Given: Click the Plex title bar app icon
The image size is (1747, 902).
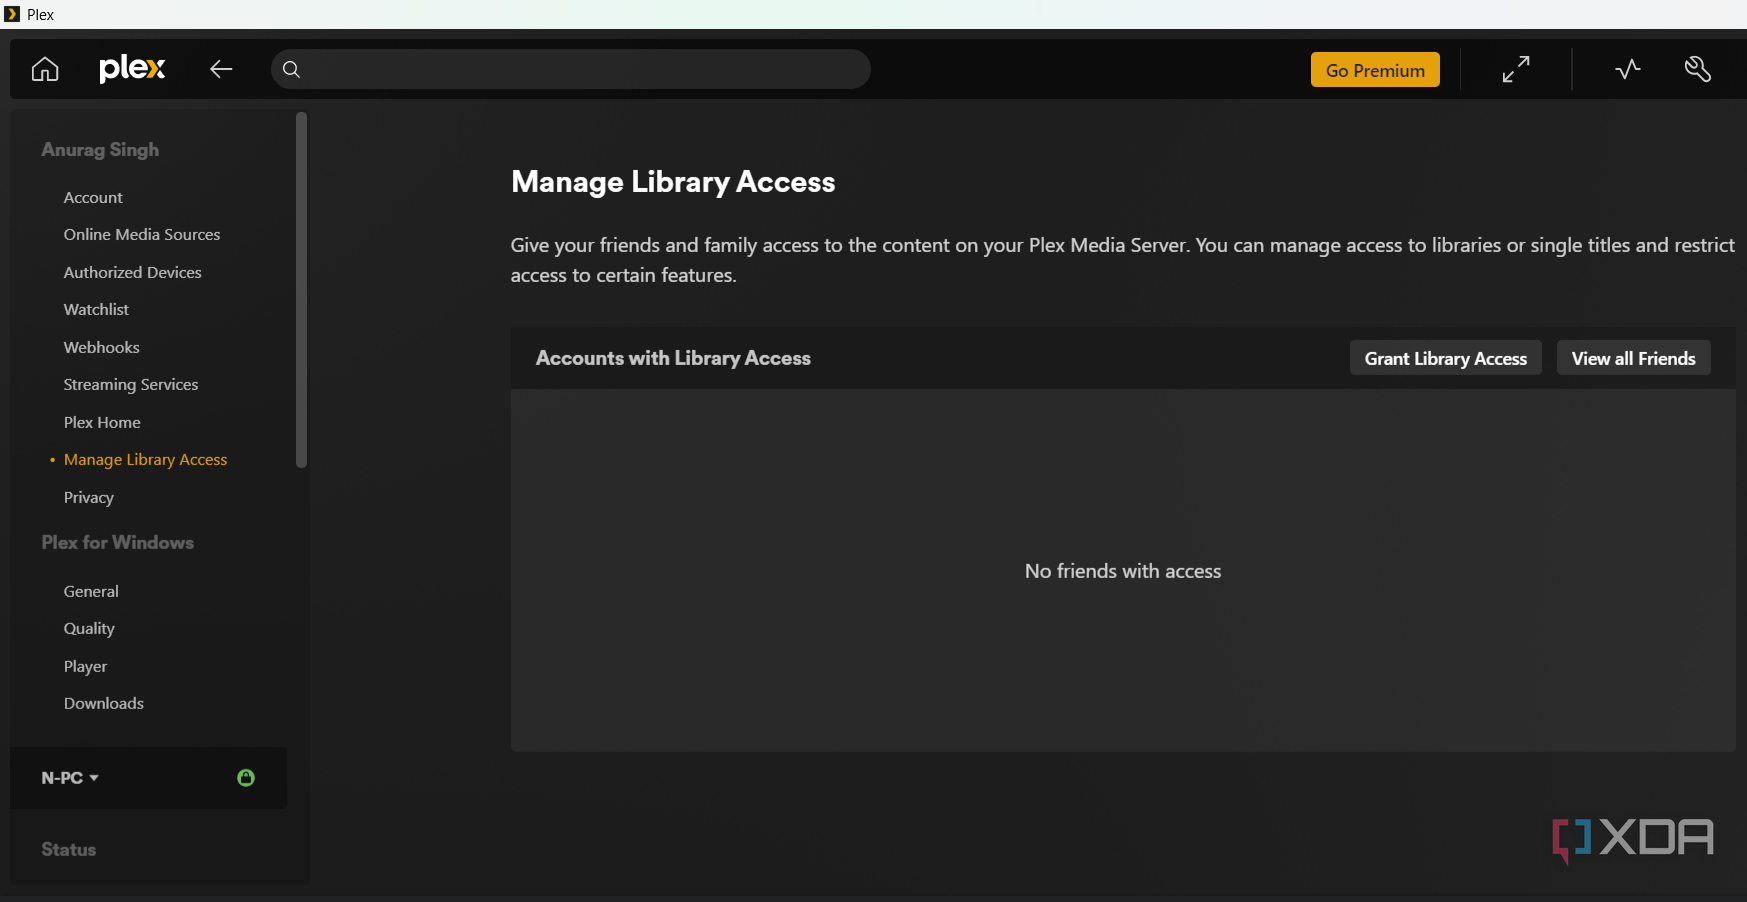Looking at the screenshot, I should click(x=12, y=14).
